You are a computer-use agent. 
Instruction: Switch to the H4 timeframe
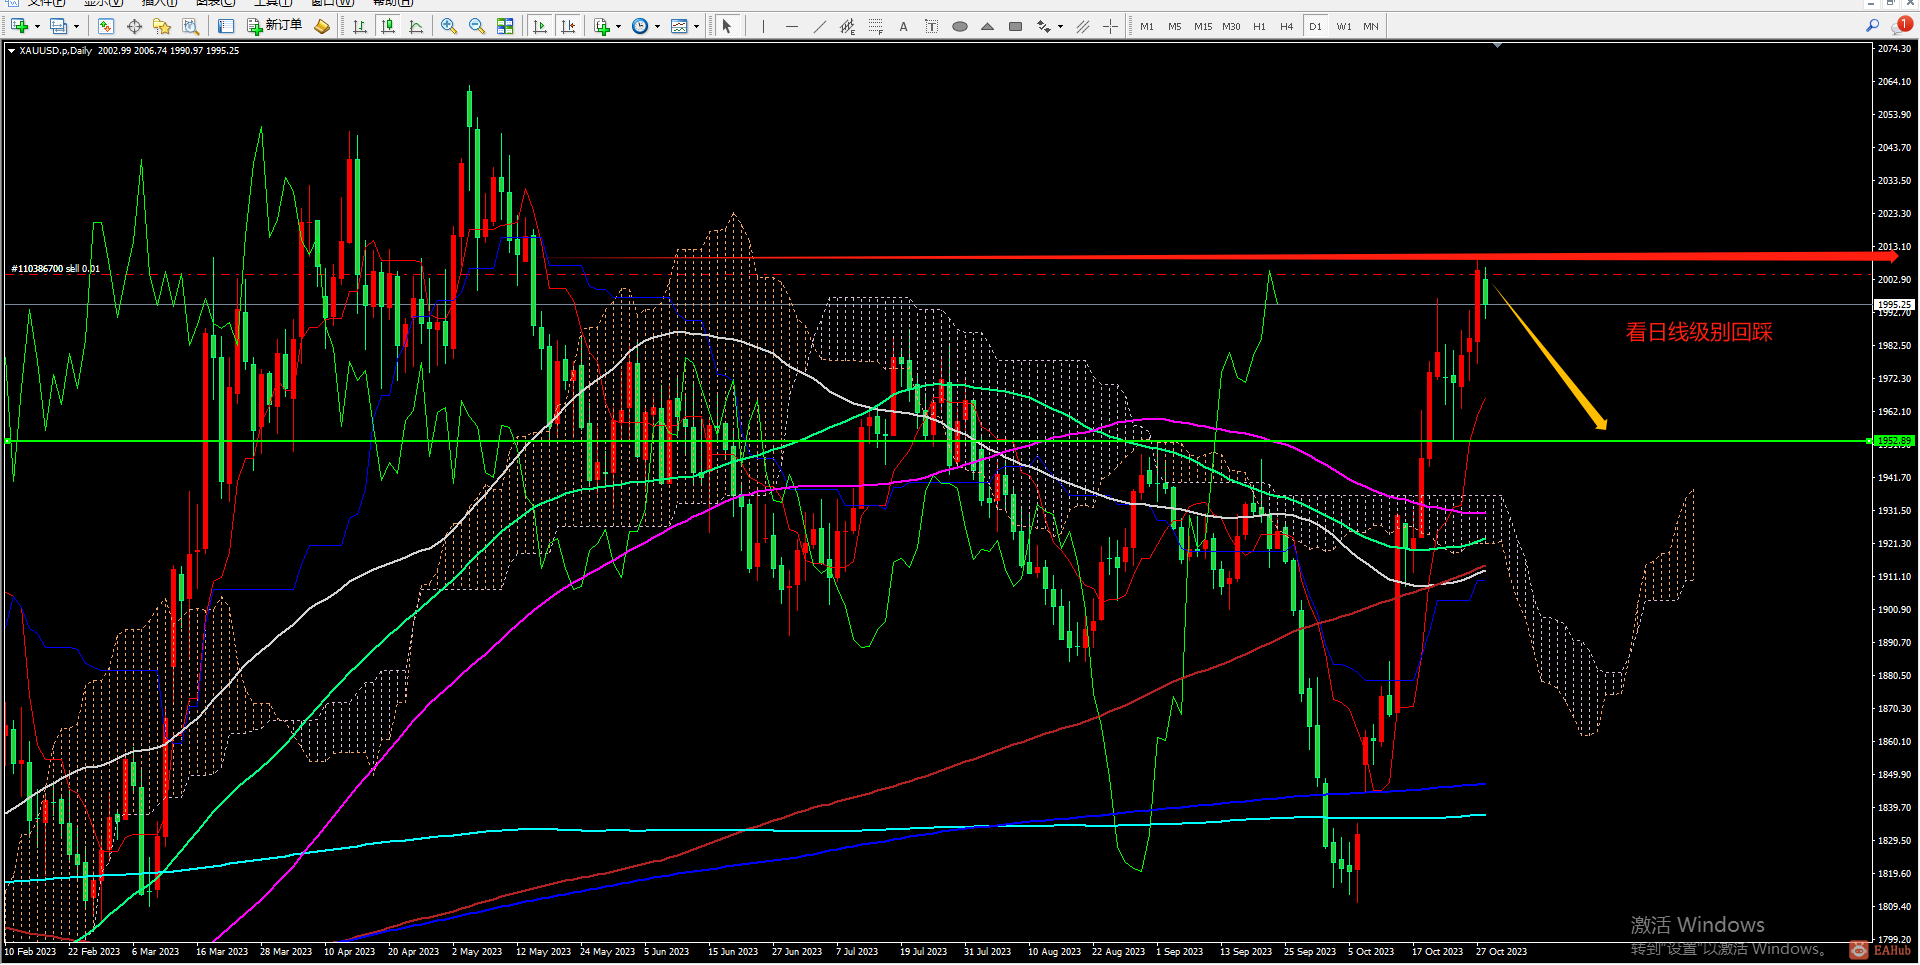(x=1287, y=26)
